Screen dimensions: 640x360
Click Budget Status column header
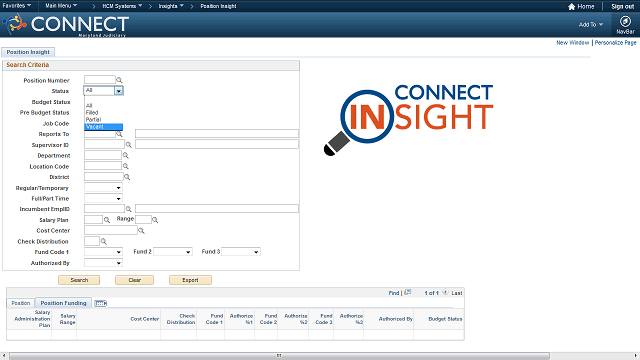[x=445, y=319]
